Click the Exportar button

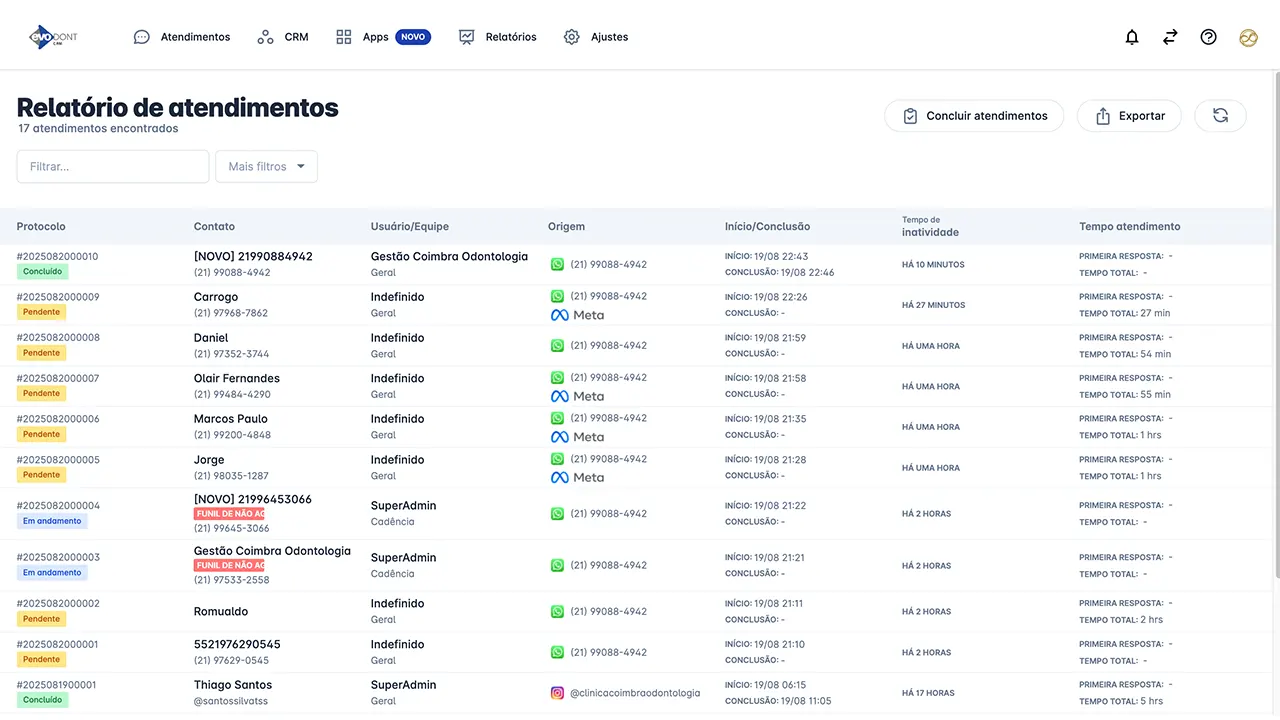click(x=1129, y=116)
